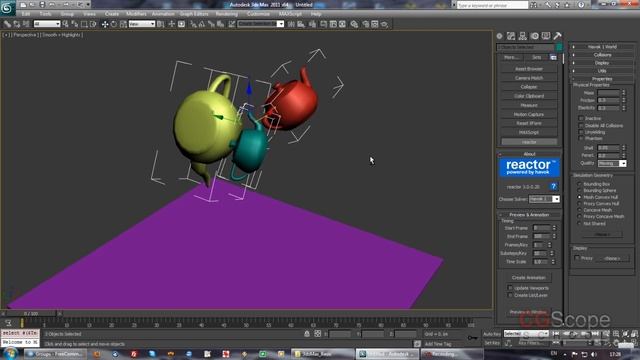
Task: Click the Mirror tool icon
Action: pos(291,24)
